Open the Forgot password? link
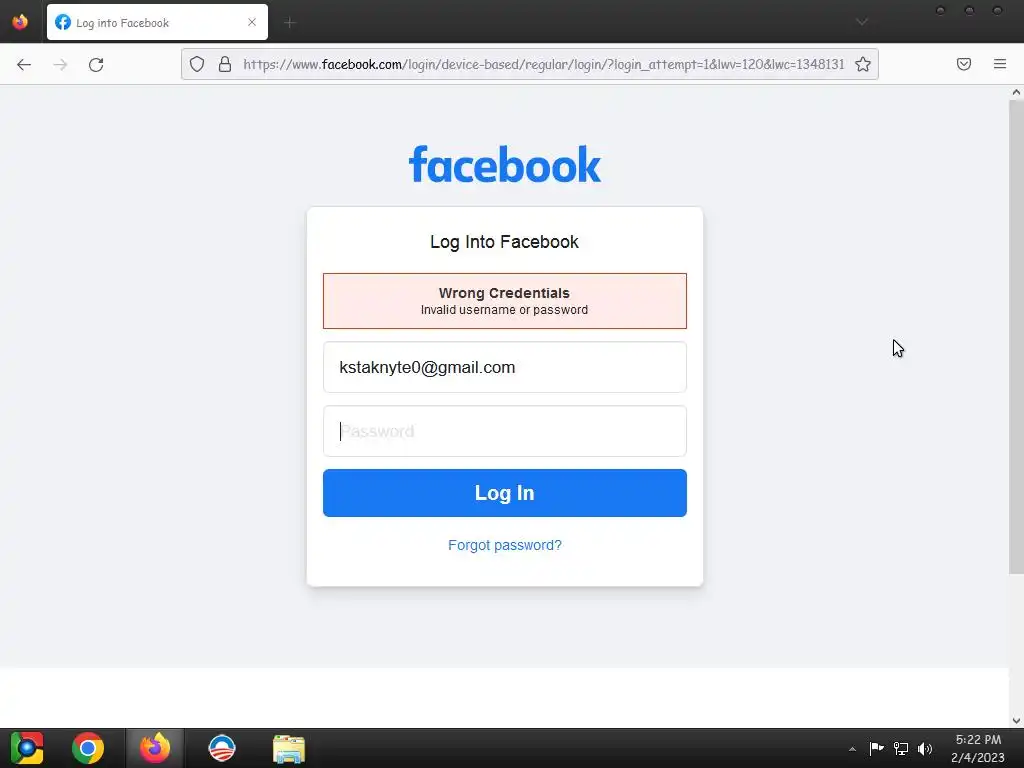Screen dimensions: 1024x768 [x=505, y=545]
